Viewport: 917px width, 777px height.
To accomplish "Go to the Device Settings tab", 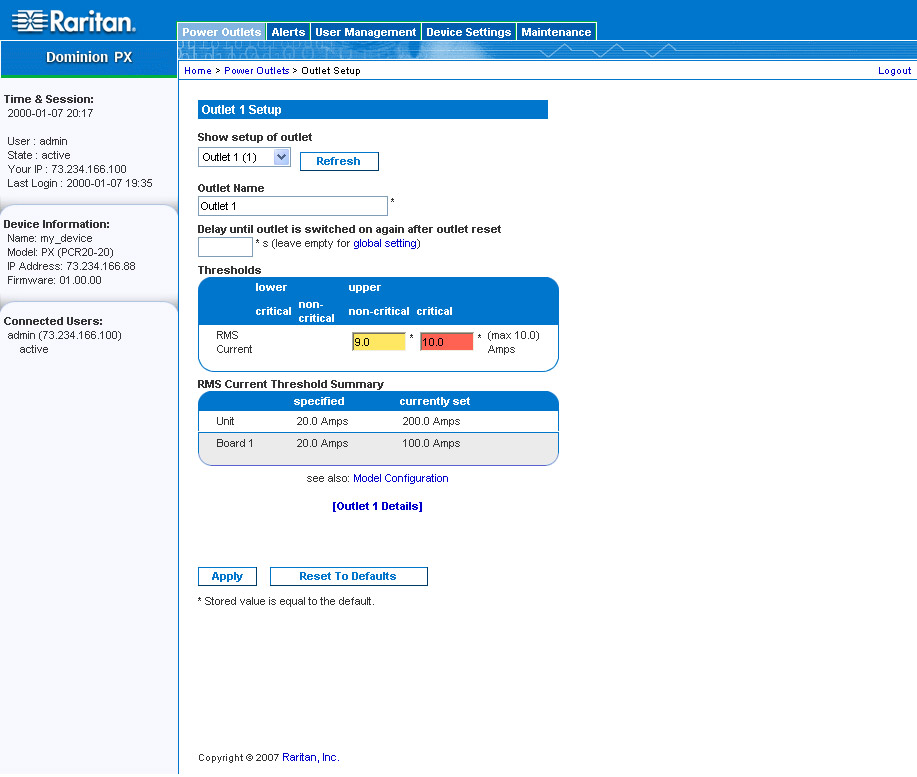I will coord(468,32).
